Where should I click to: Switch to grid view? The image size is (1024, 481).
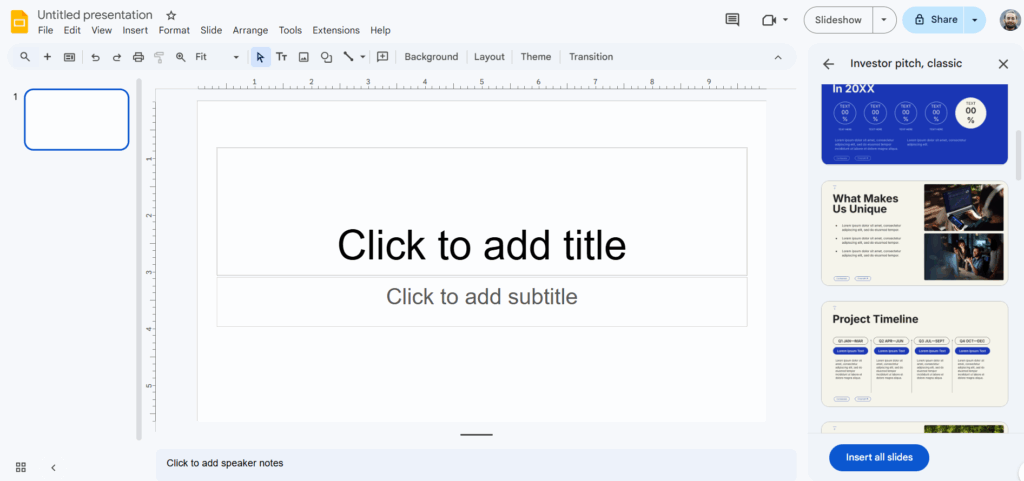pos(21,467)
